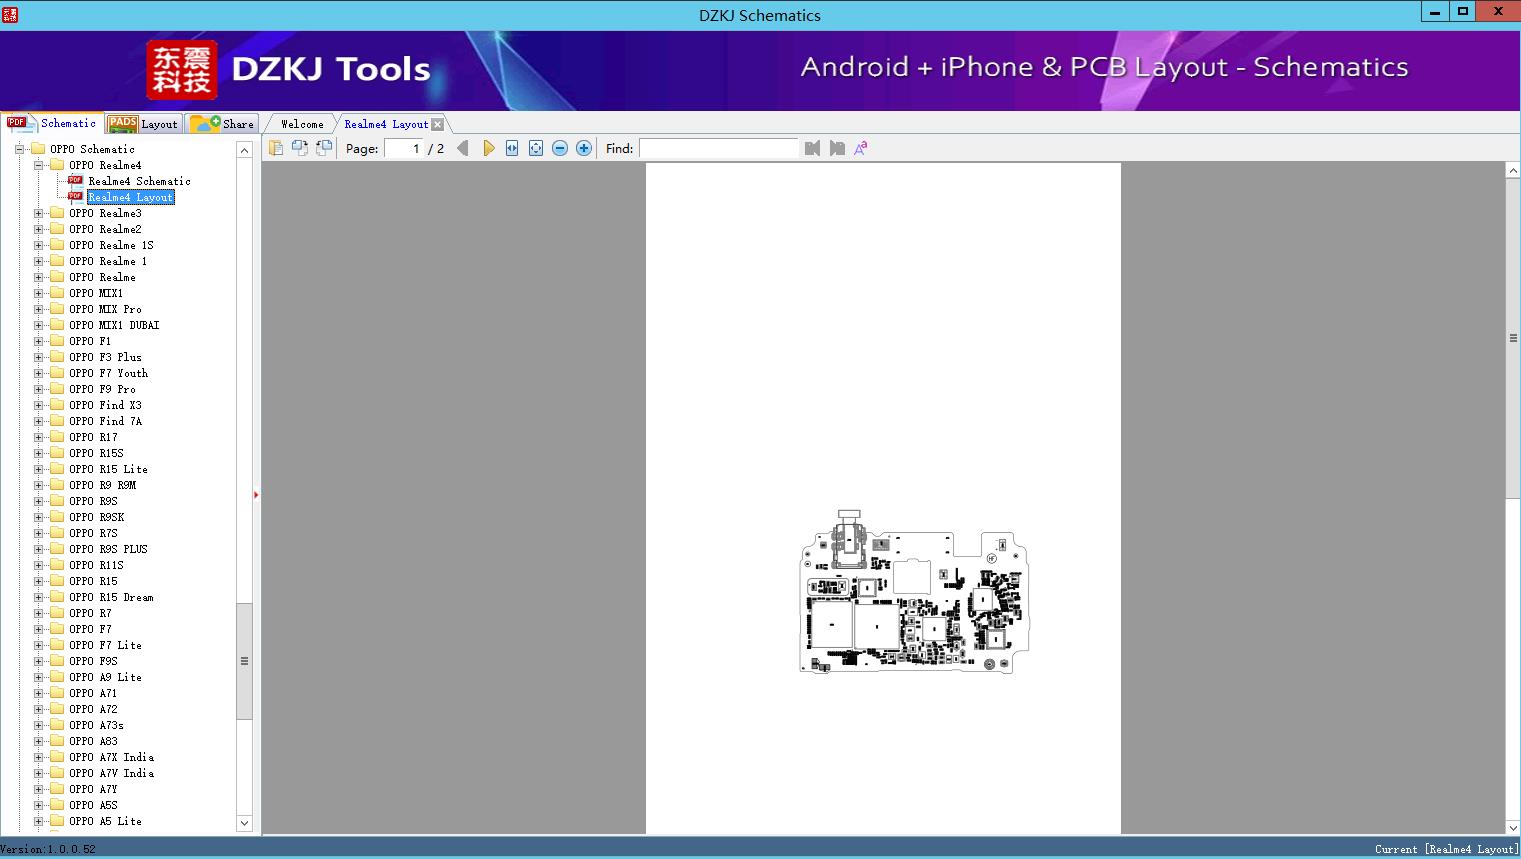Expand the OPPO F7 Lite folder

point(38,645)
